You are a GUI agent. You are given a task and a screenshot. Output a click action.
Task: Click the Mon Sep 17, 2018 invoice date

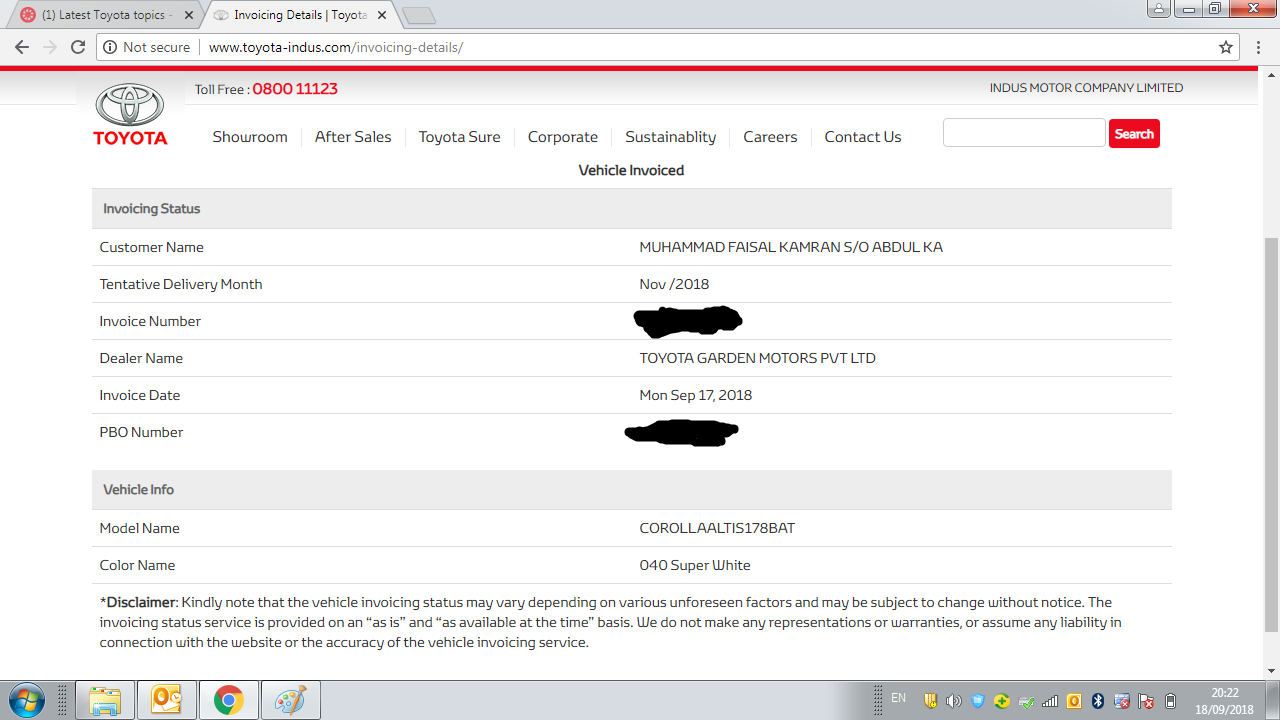[x=695, y=395]
